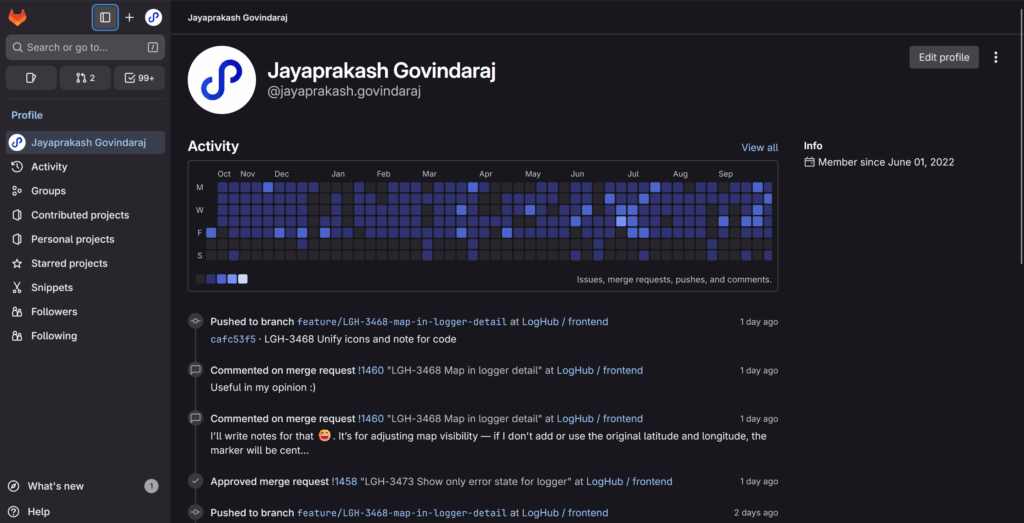Open to-do list showing 99+

click(x=139, y=77)
